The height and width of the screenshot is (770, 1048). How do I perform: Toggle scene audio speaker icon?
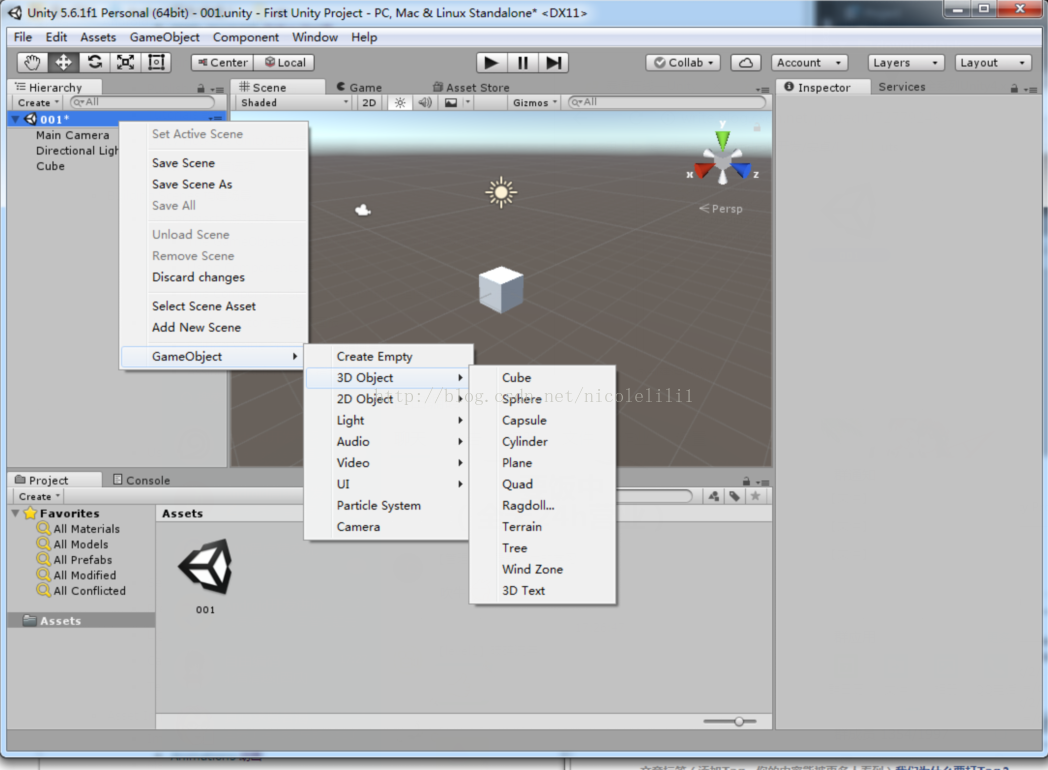tap(424, 102)
